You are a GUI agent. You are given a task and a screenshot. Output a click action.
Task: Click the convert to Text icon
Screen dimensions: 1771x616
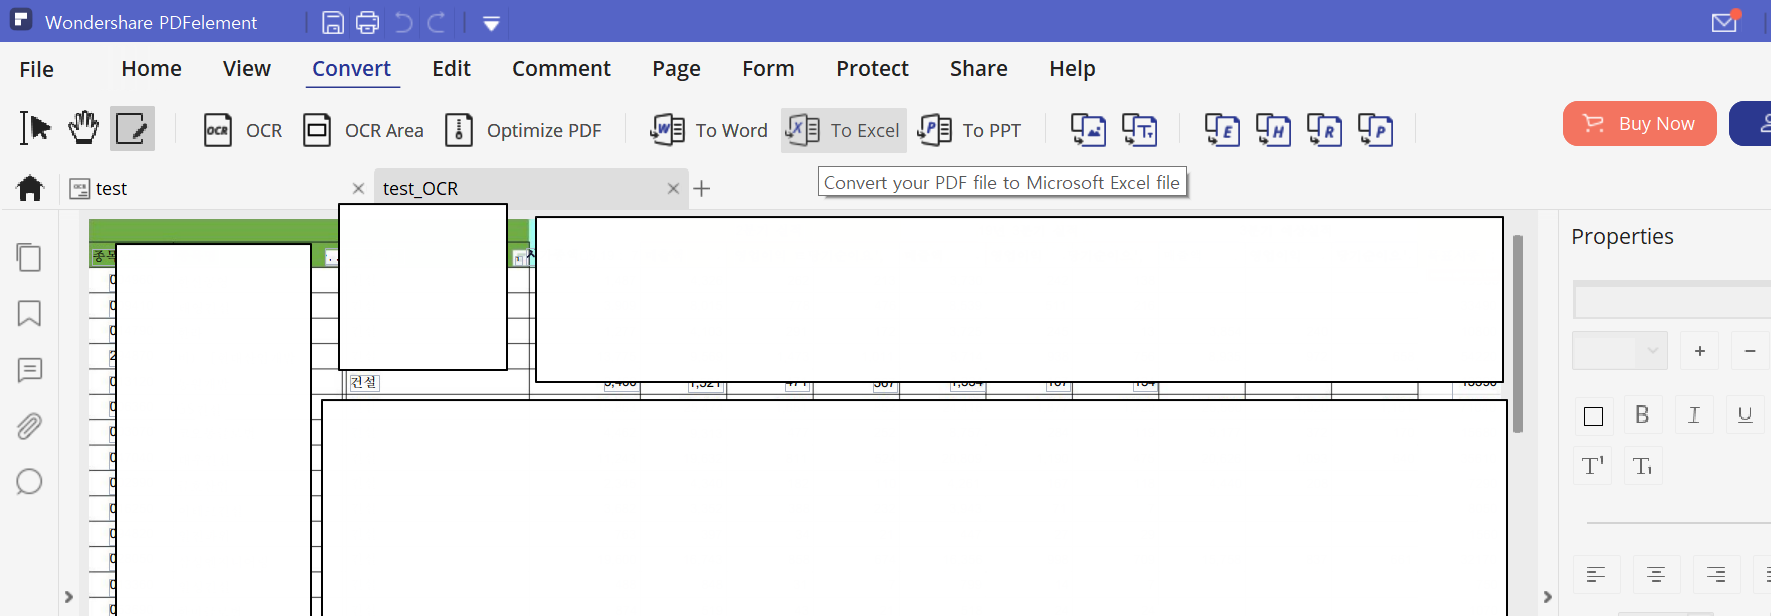tap(1139, 130)
